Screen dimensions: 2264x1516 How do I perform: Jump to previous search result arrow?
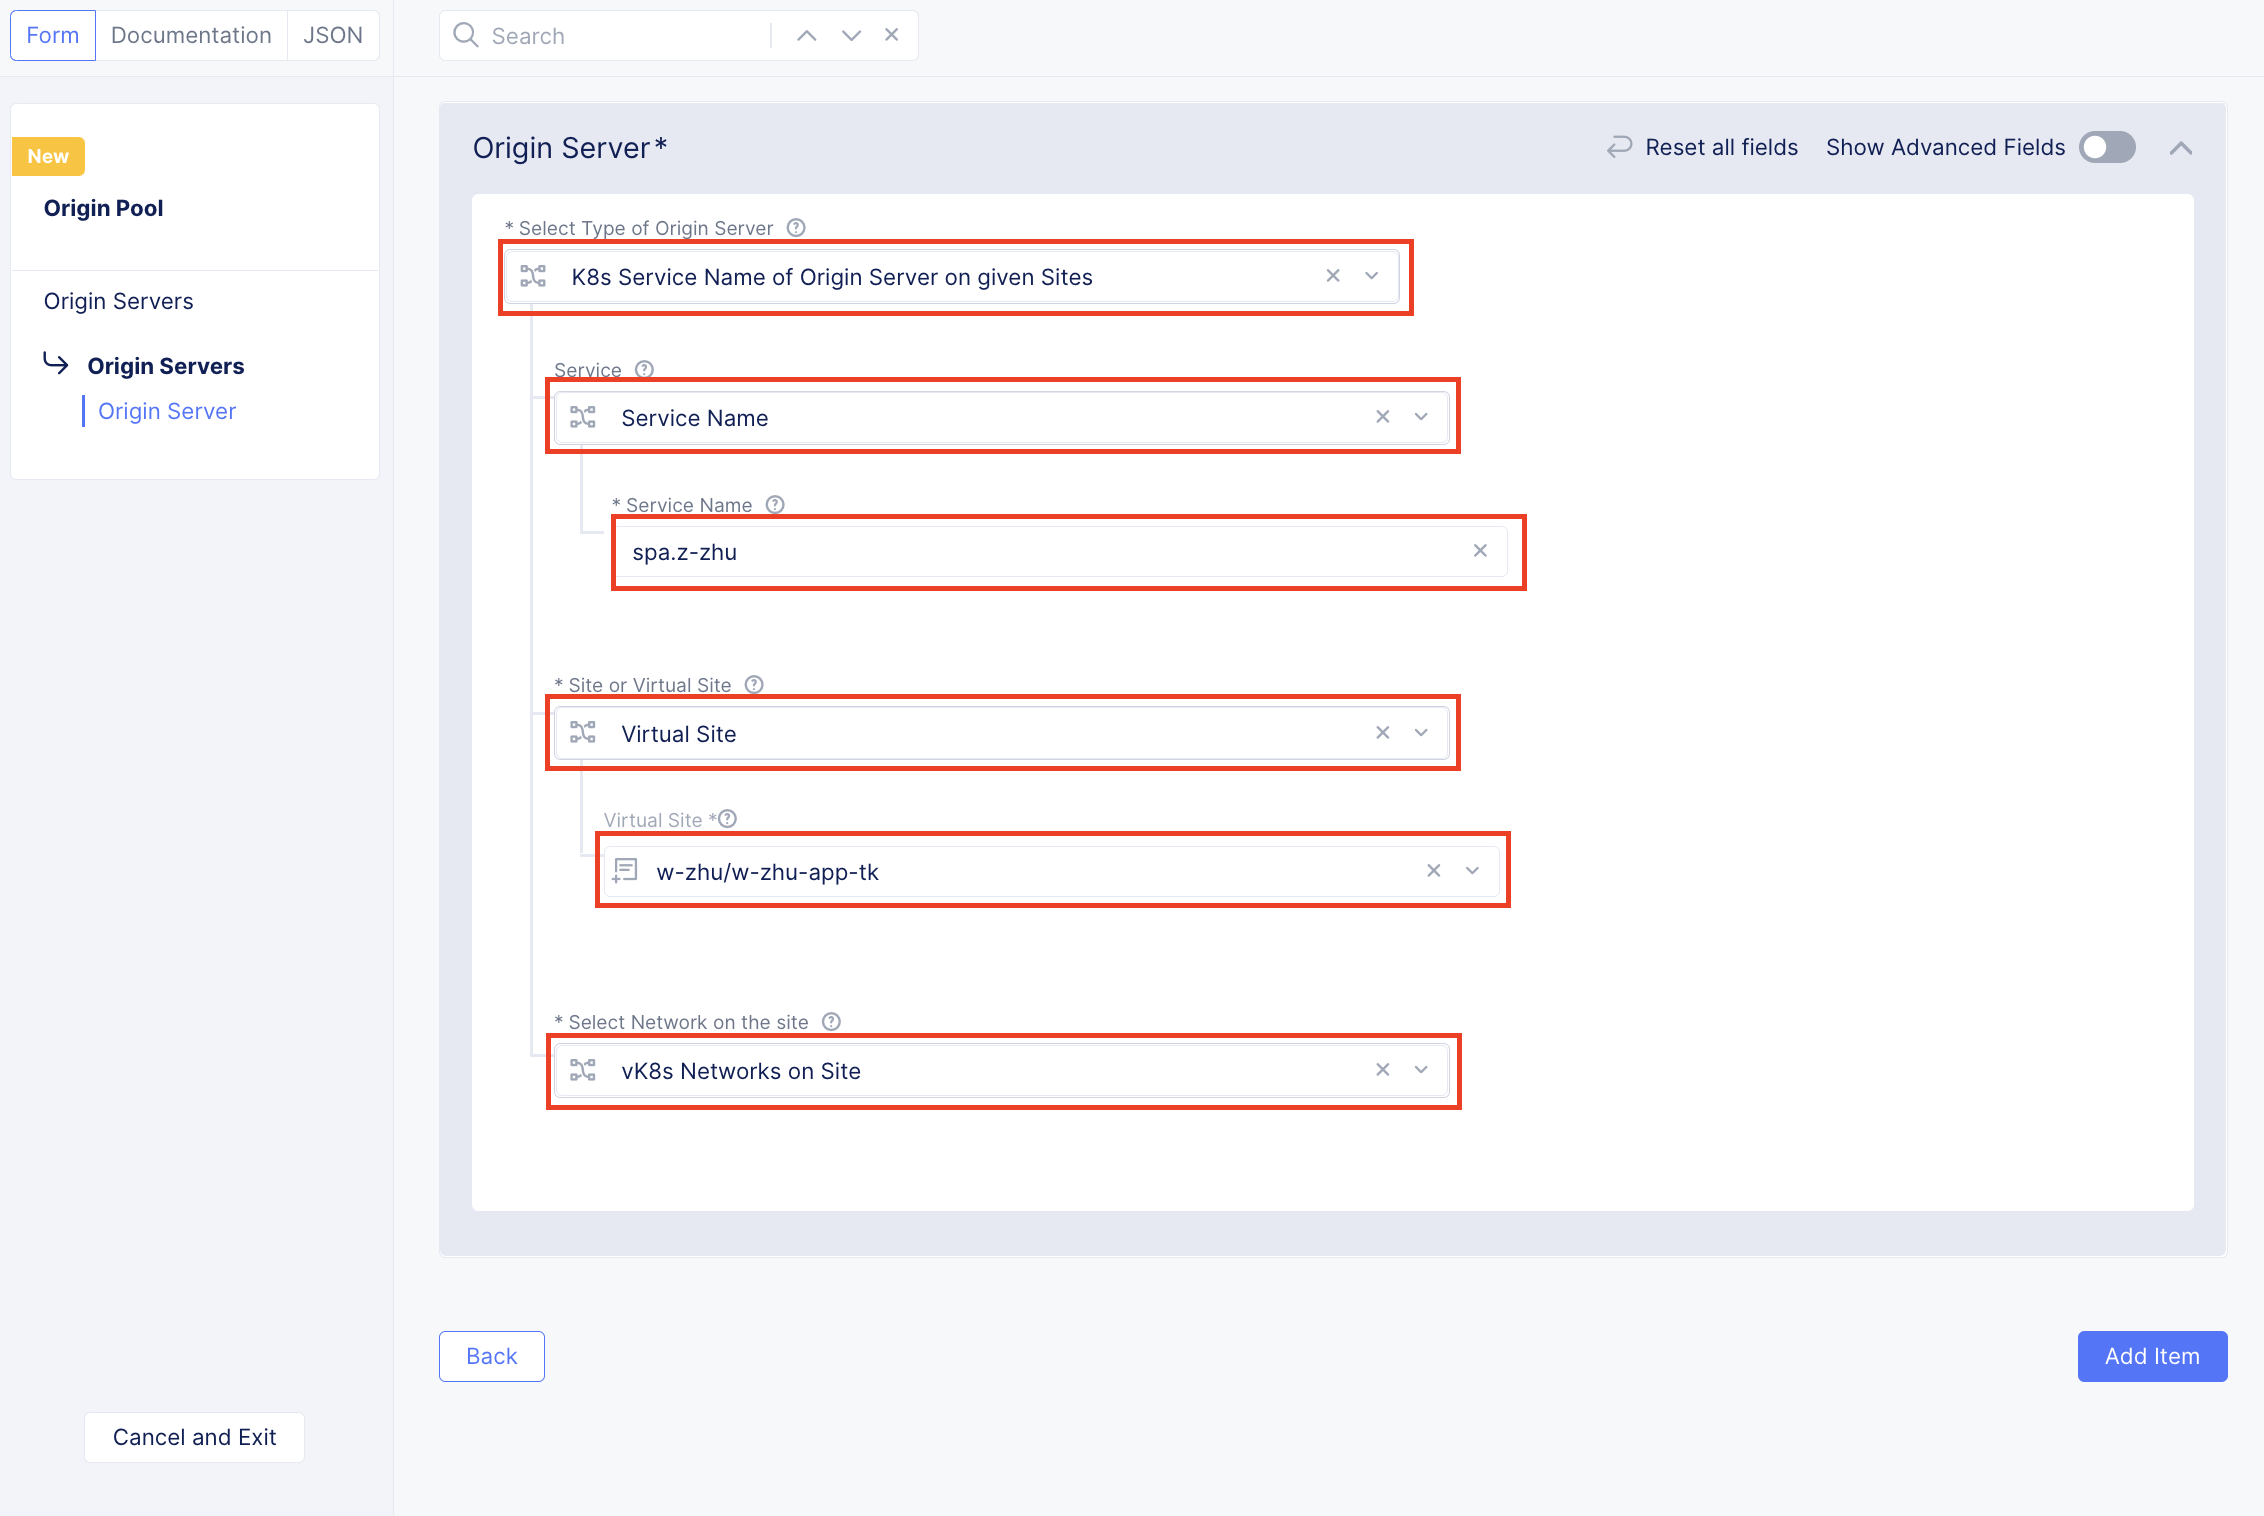tap(806, 36)
